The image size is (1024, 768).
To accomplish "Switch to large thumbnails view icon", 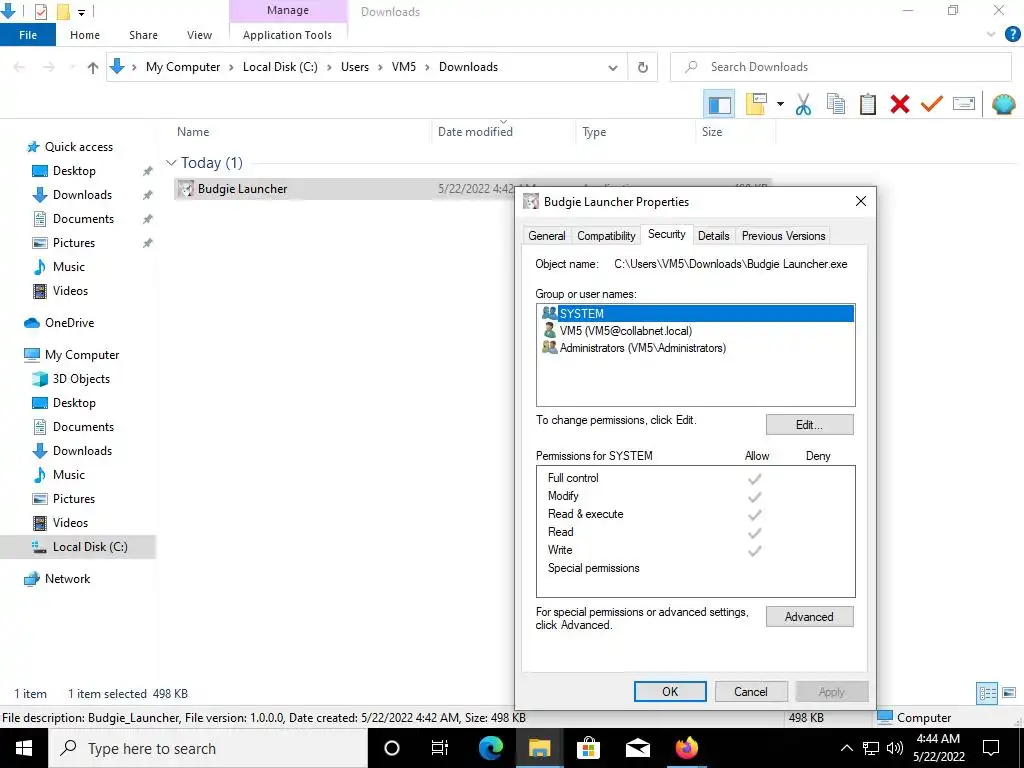I will point(1009,693).
